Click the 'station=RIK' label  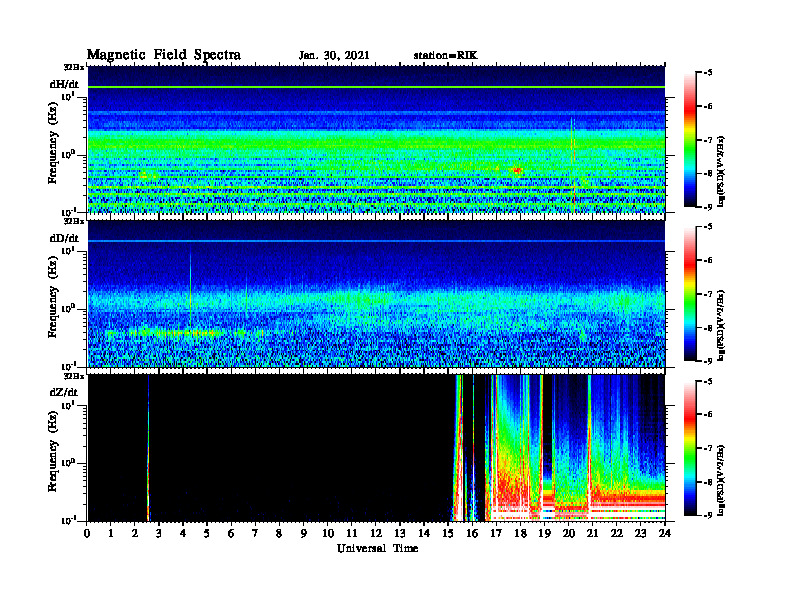pos(445,56)
